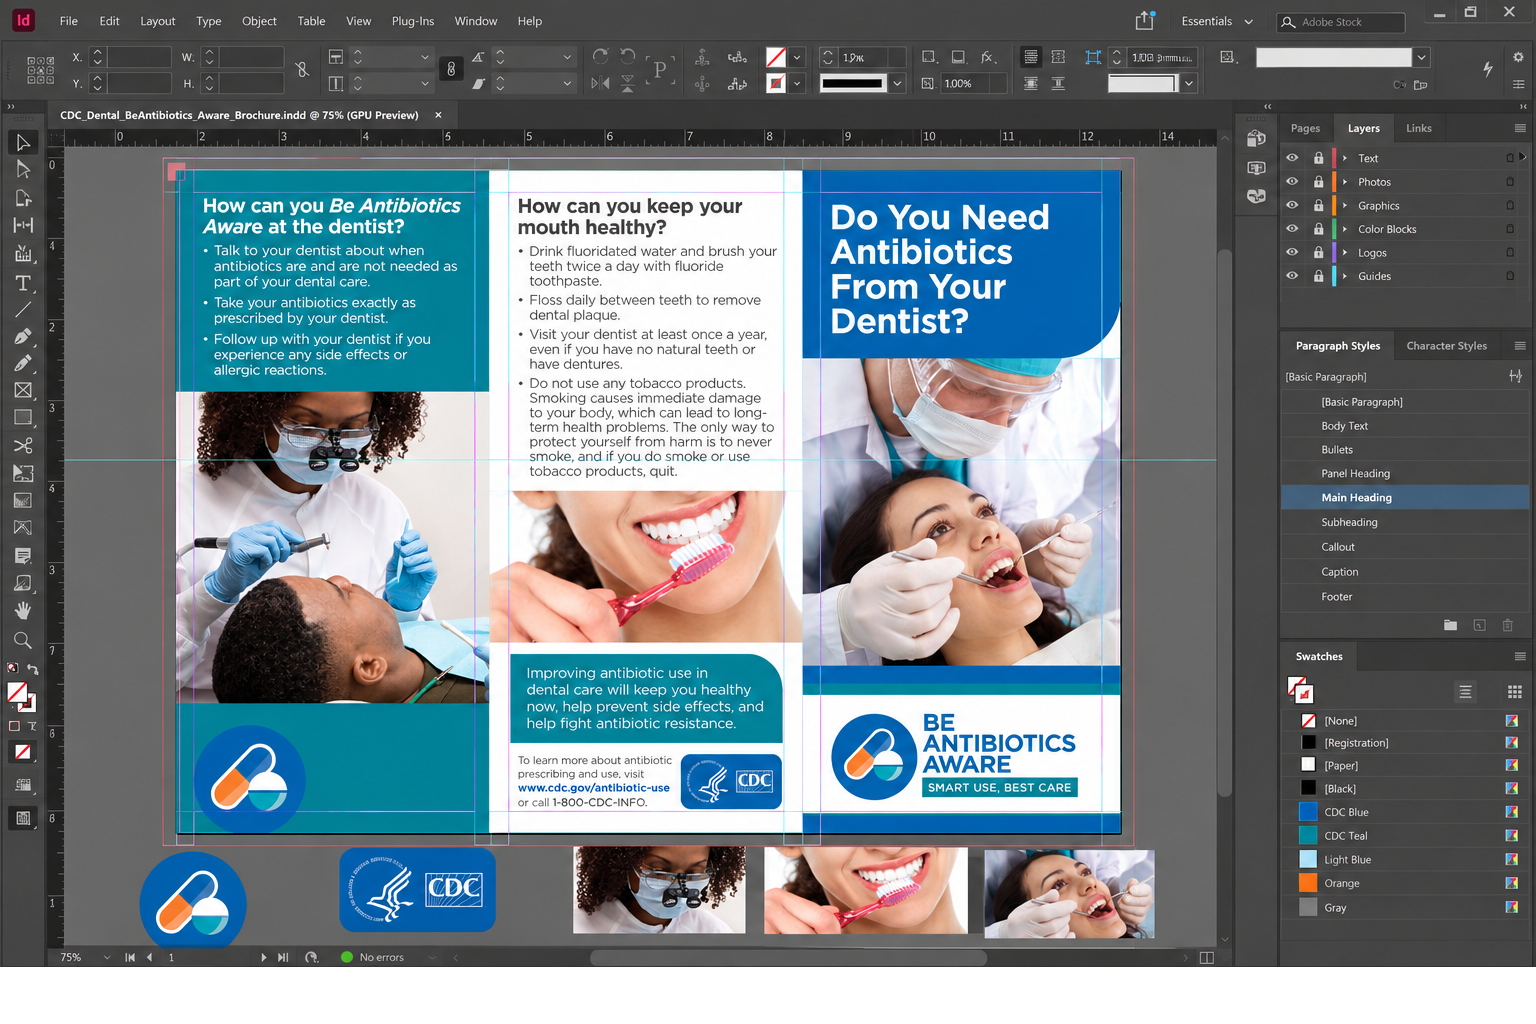1536x1024 pixels.
Task: Open the Layout menu
Action: tap(158, 21)
